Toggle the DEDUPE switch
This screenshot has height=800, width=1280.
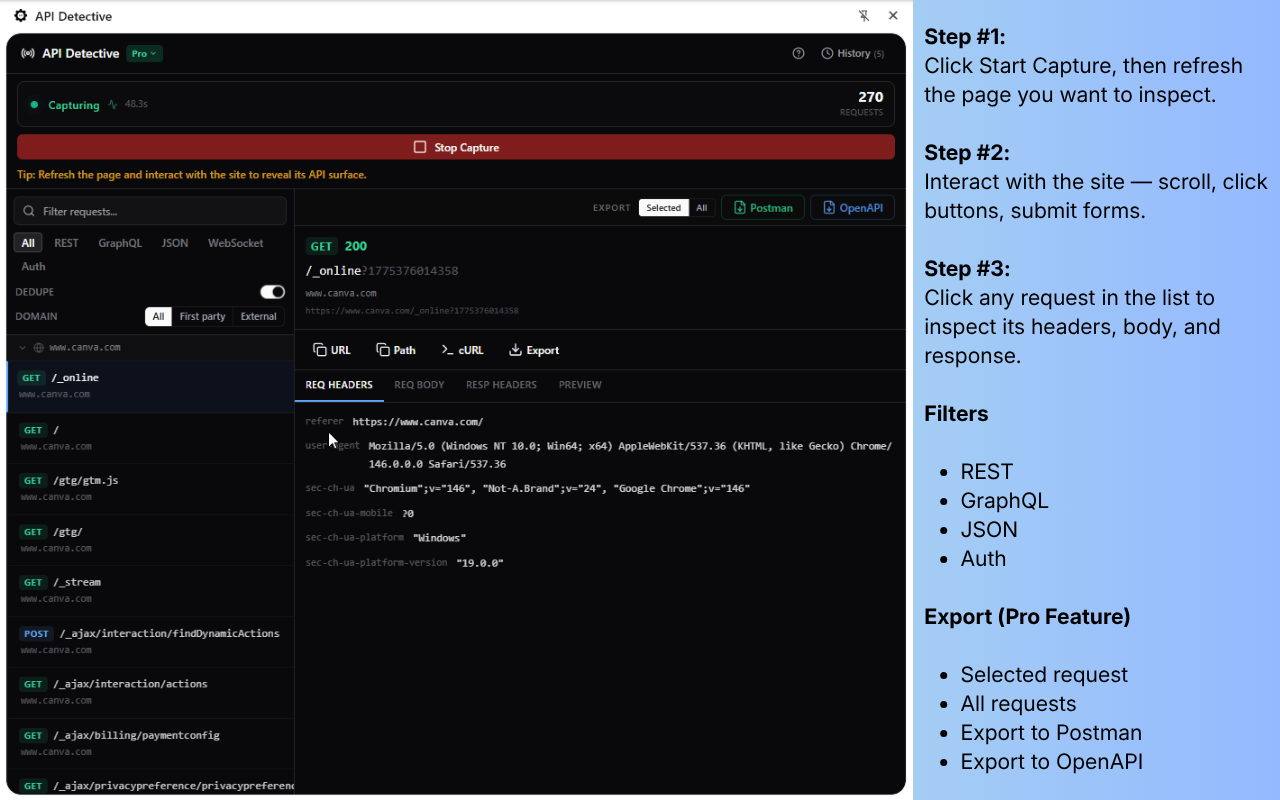(272, 292)
